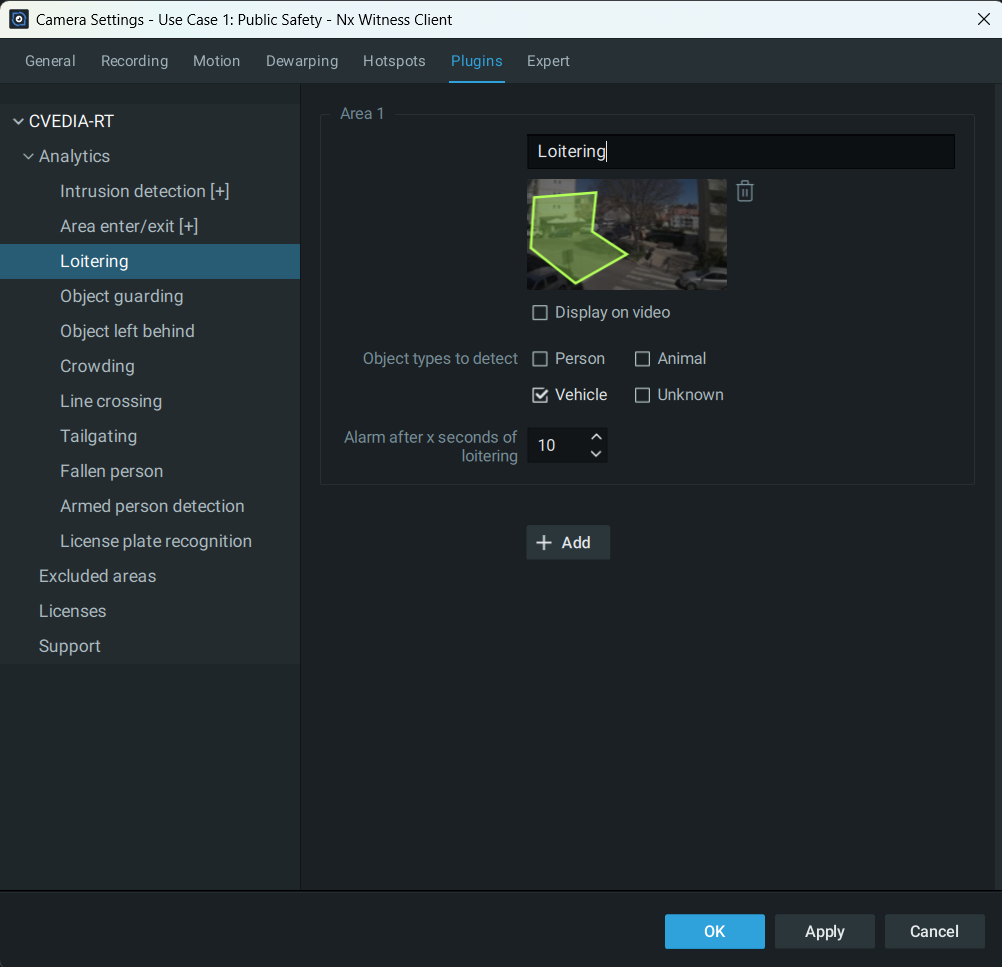Enable the Display on video checkbox
The height and width of the screenshot is (967, 1002).
click(x=540, y=313)
